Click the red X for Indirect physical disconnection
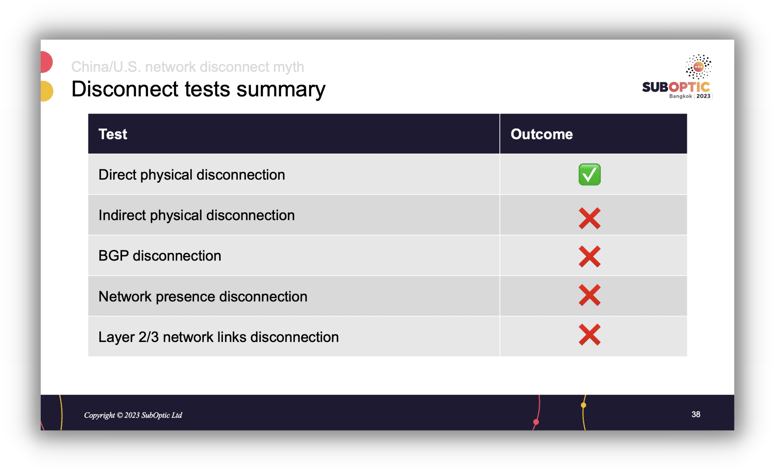This screenshot has height=469, width=775. (589, 217)
